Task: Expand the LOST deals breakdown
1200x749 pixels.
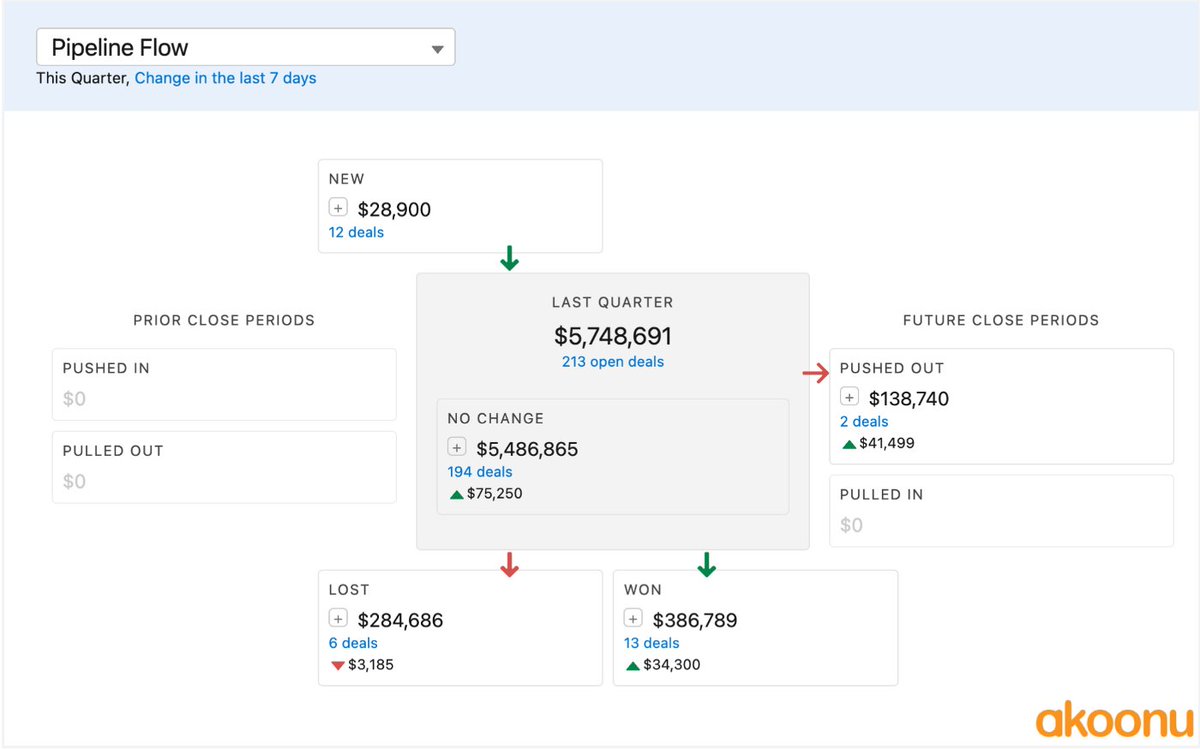Action: (337, 620)
